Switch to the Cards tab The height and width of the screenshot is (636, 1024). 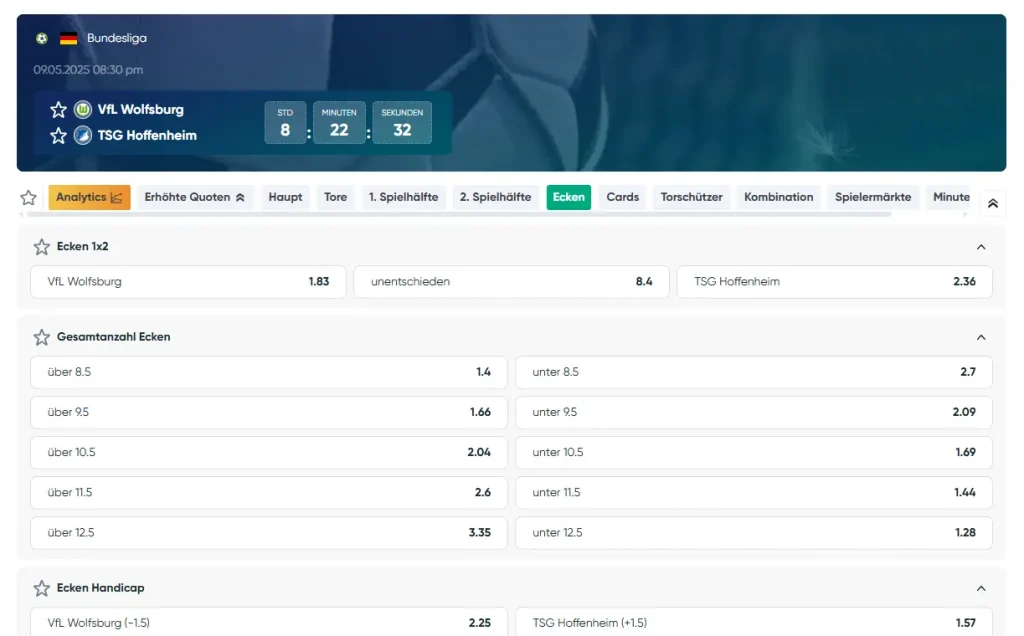(x=623, y=197)
